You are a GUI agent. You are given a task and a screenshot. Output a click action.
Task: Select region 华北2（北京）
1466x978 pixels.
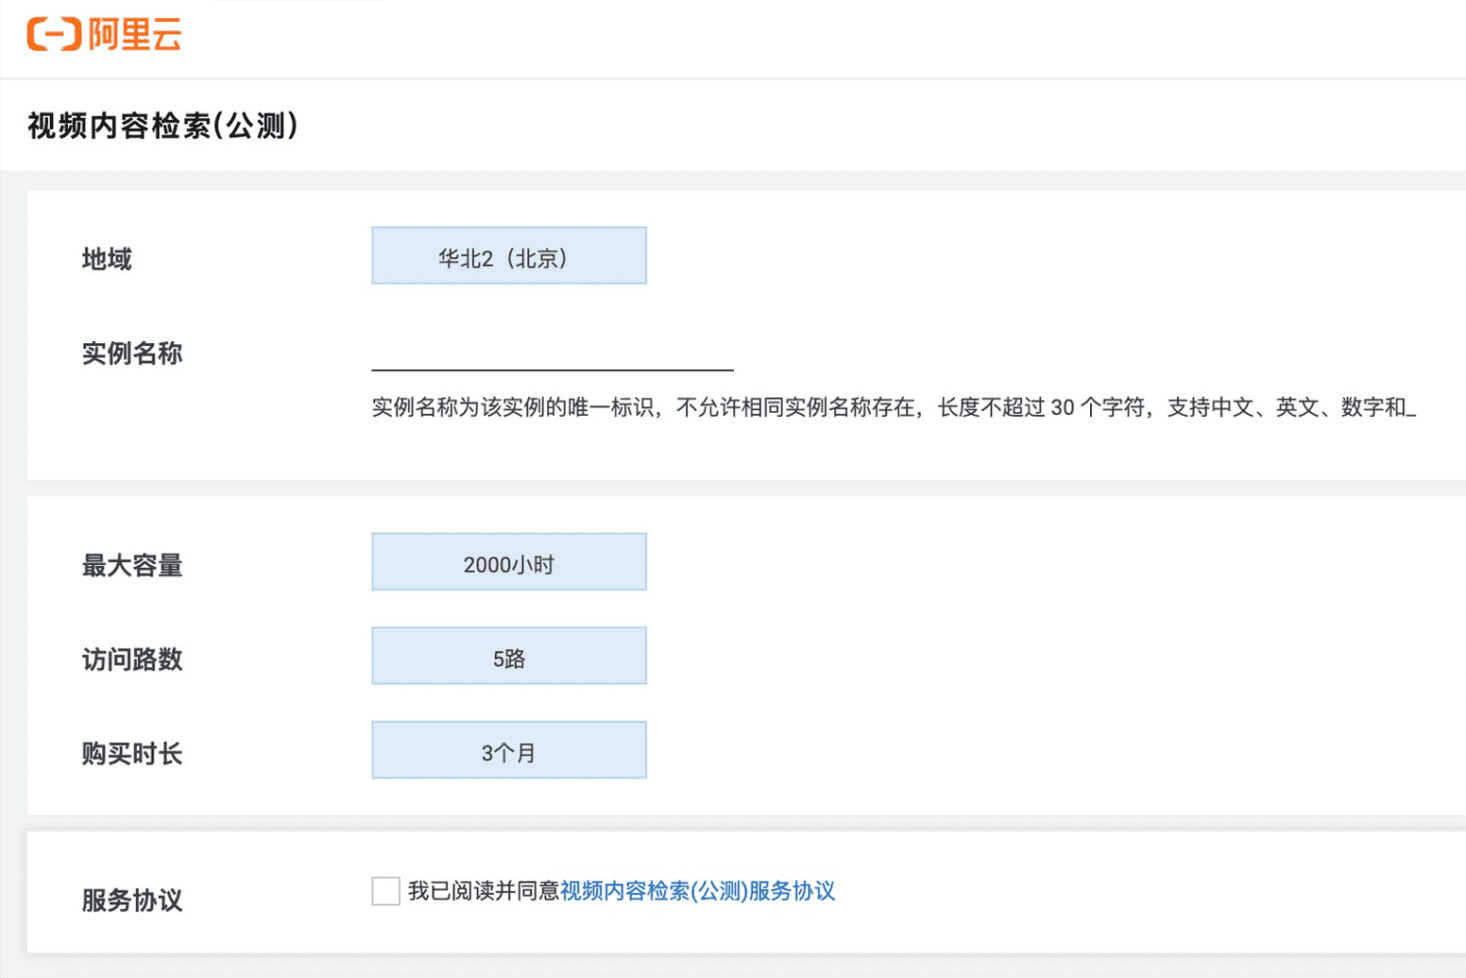click(x=509, y=256)
